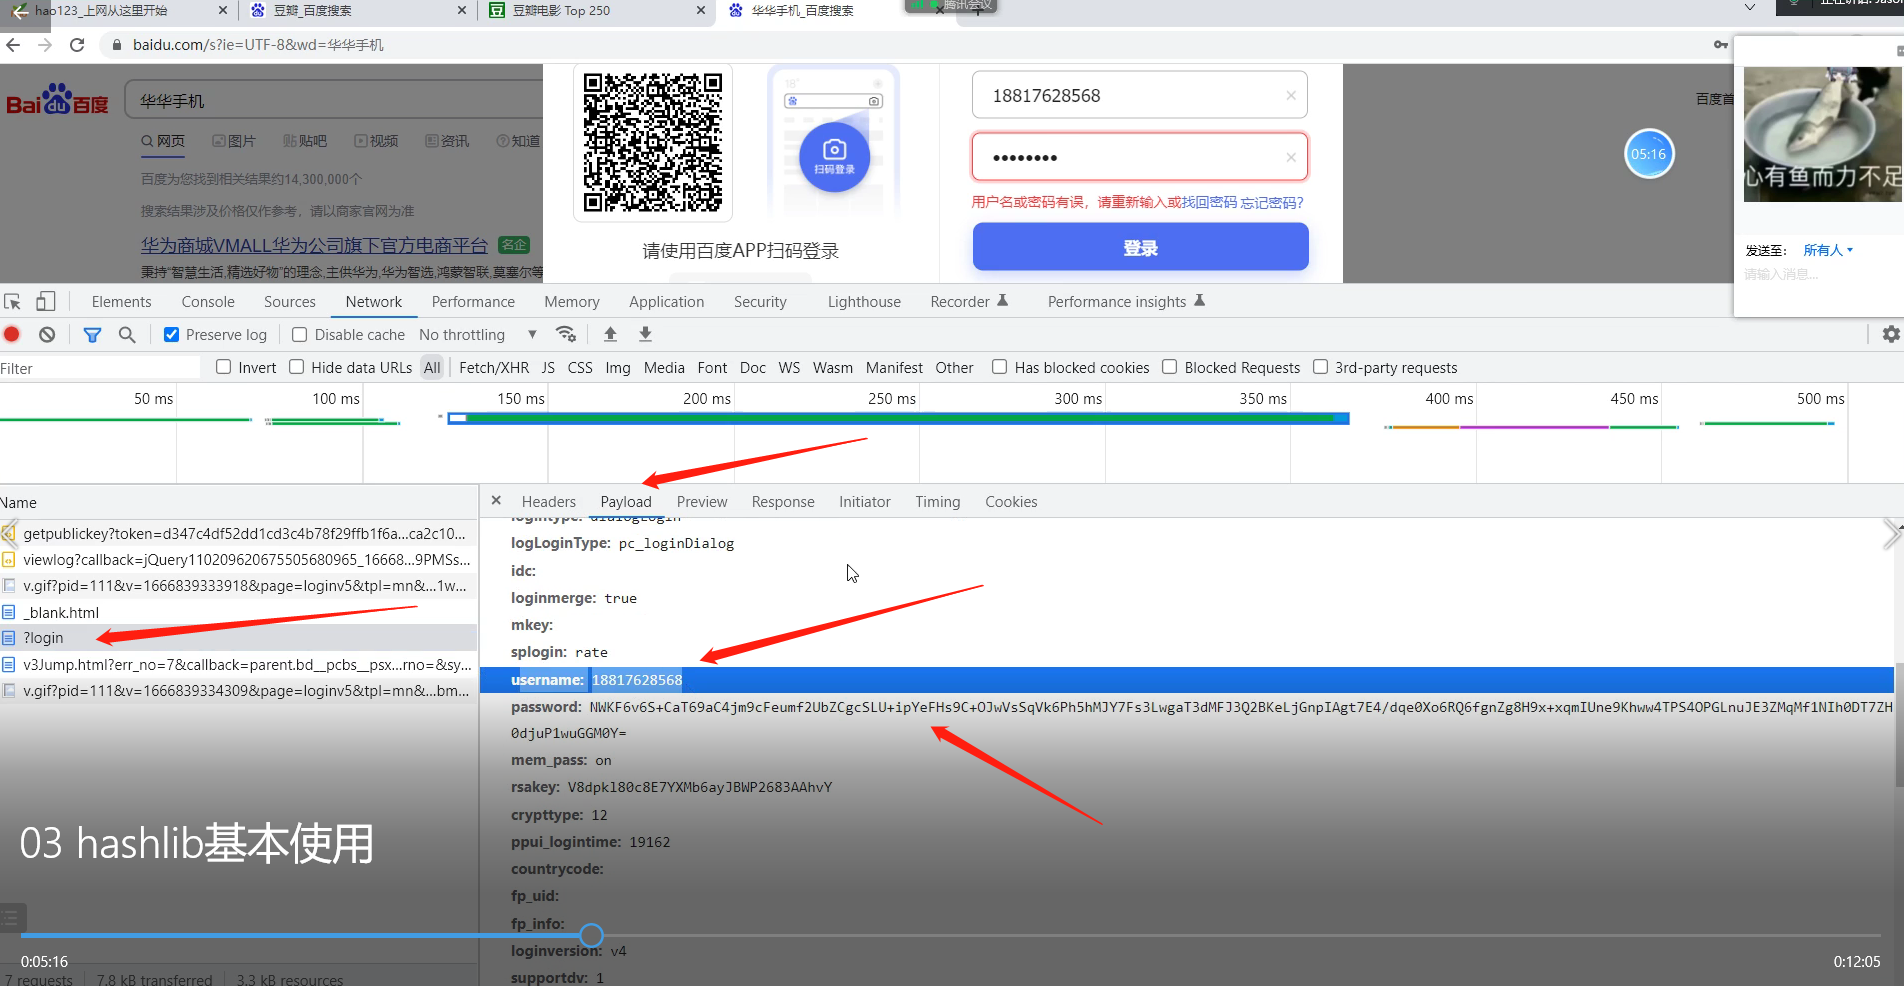
Task: Close the request details pane
Action: click(x=496, y=501)
